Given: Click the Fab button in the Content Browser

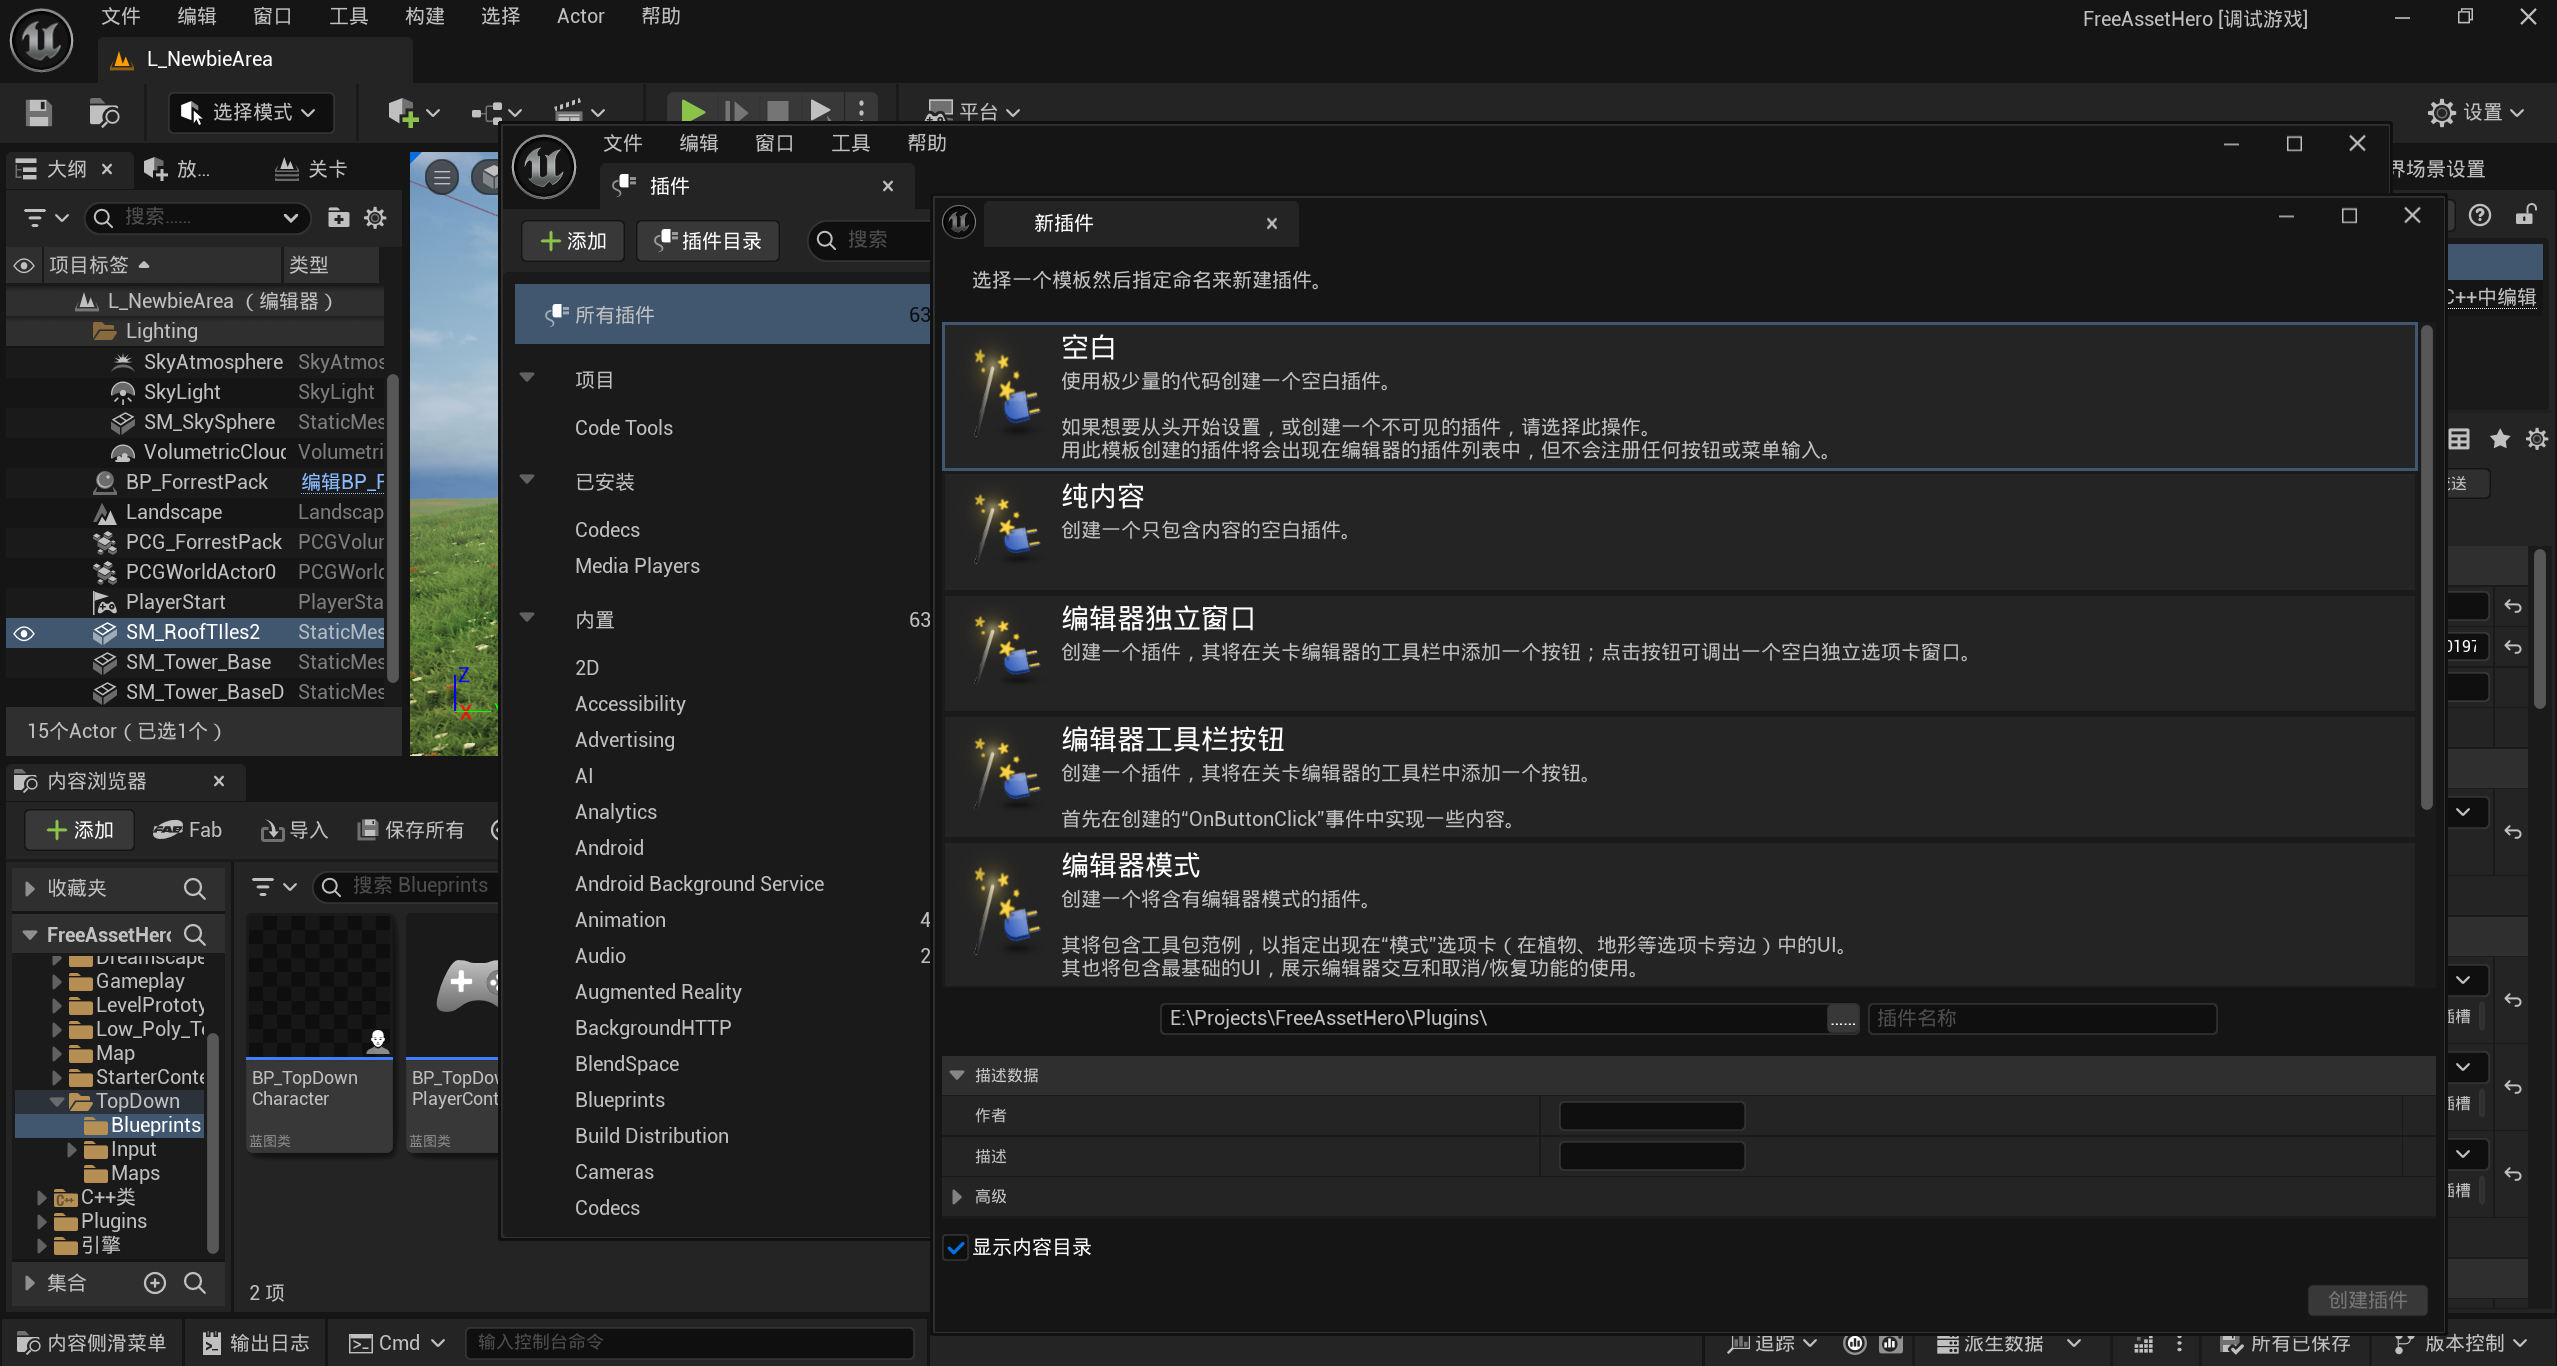Looking at the screenshot, I should 187,830.
